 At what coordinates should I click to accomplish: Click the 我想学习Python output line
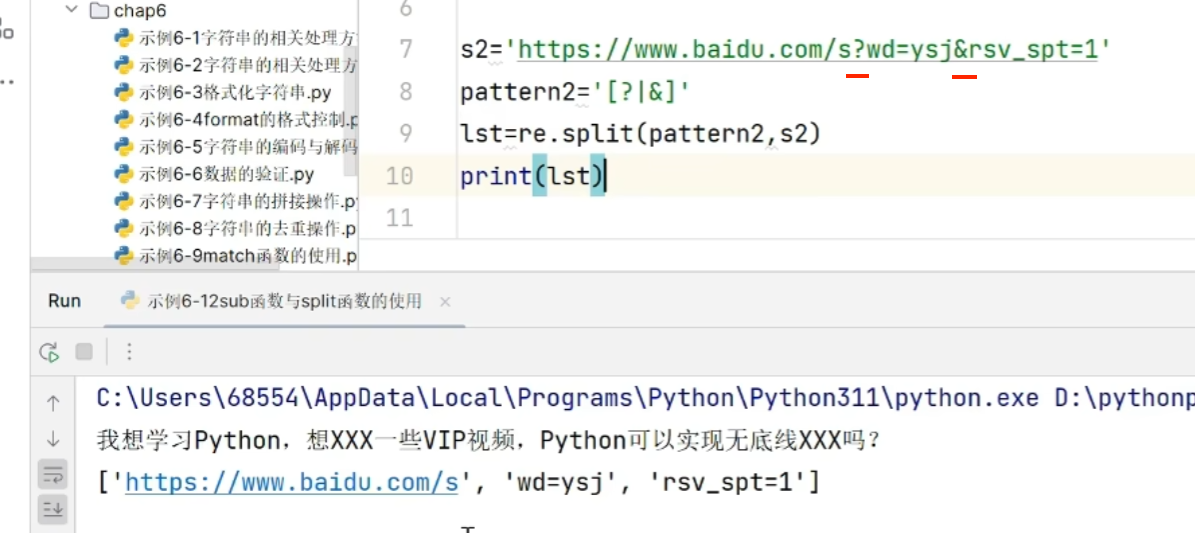click(x=489, y=440)
